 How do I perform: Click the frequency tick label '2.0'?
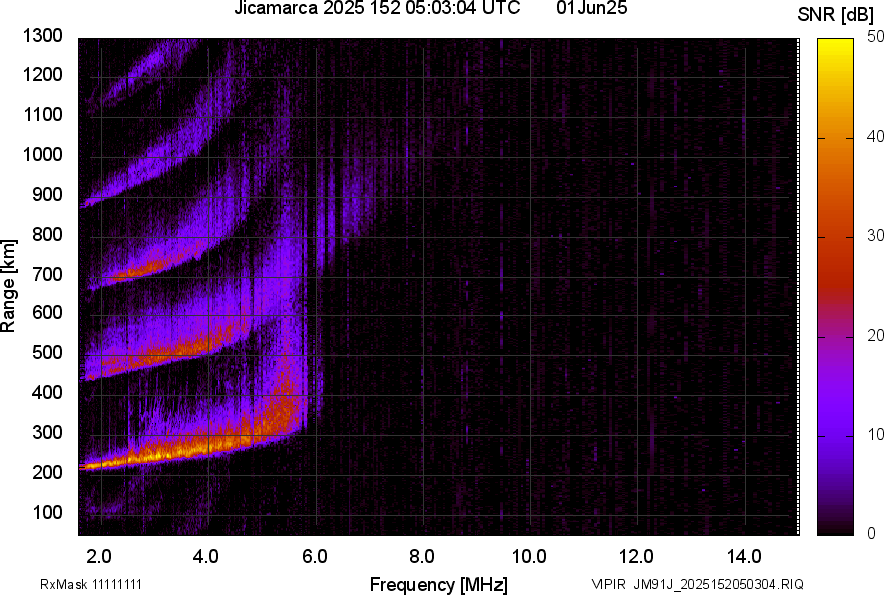[99, 557]
